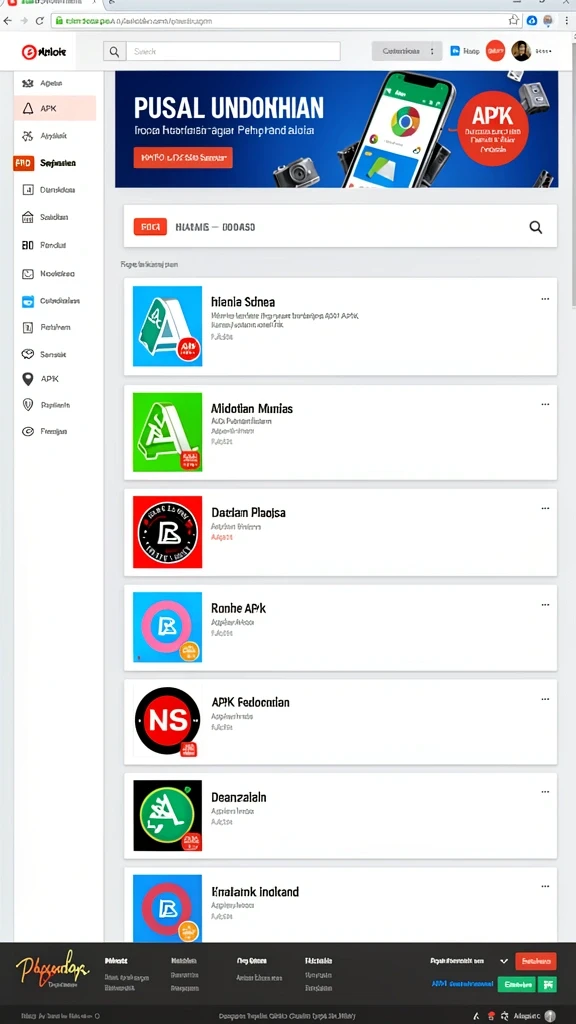Screen dimensions: 576x1024
Task: Click the green circle thumbnail of Deanzalain
Action: click(167, 815)
